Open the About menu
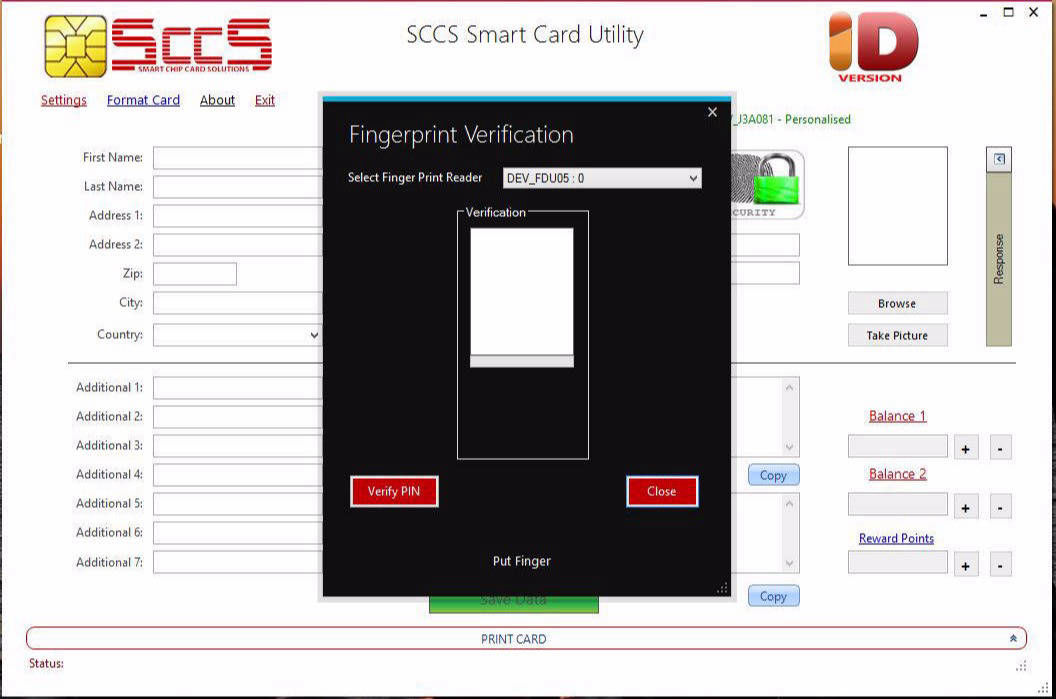The height and width of the screenshot is (699, 1056). (x=217, y=100)
